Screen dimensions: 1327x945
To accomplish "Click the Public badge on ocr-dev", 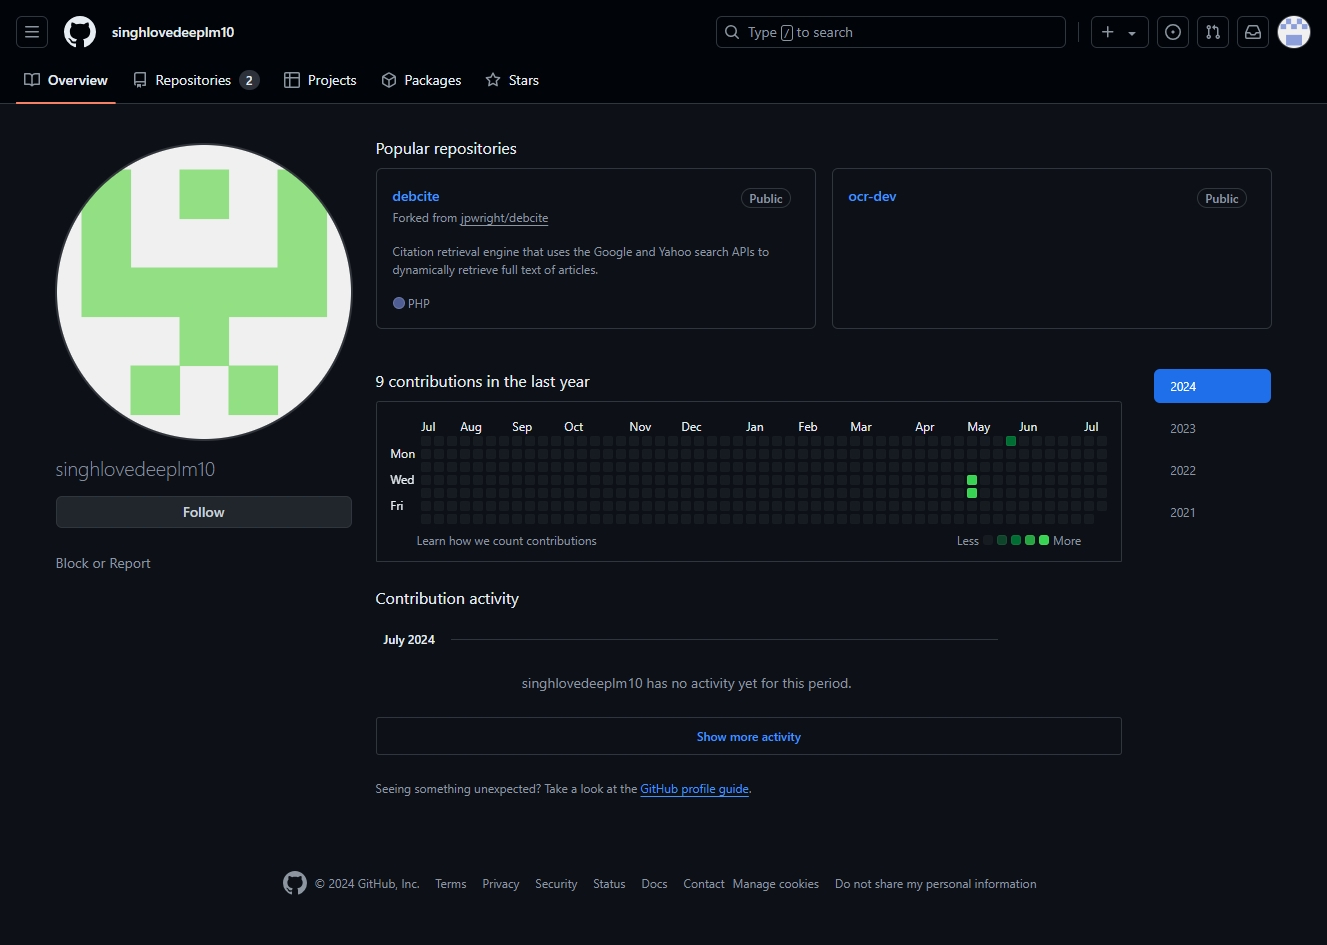I will [x=1222, y=198].
